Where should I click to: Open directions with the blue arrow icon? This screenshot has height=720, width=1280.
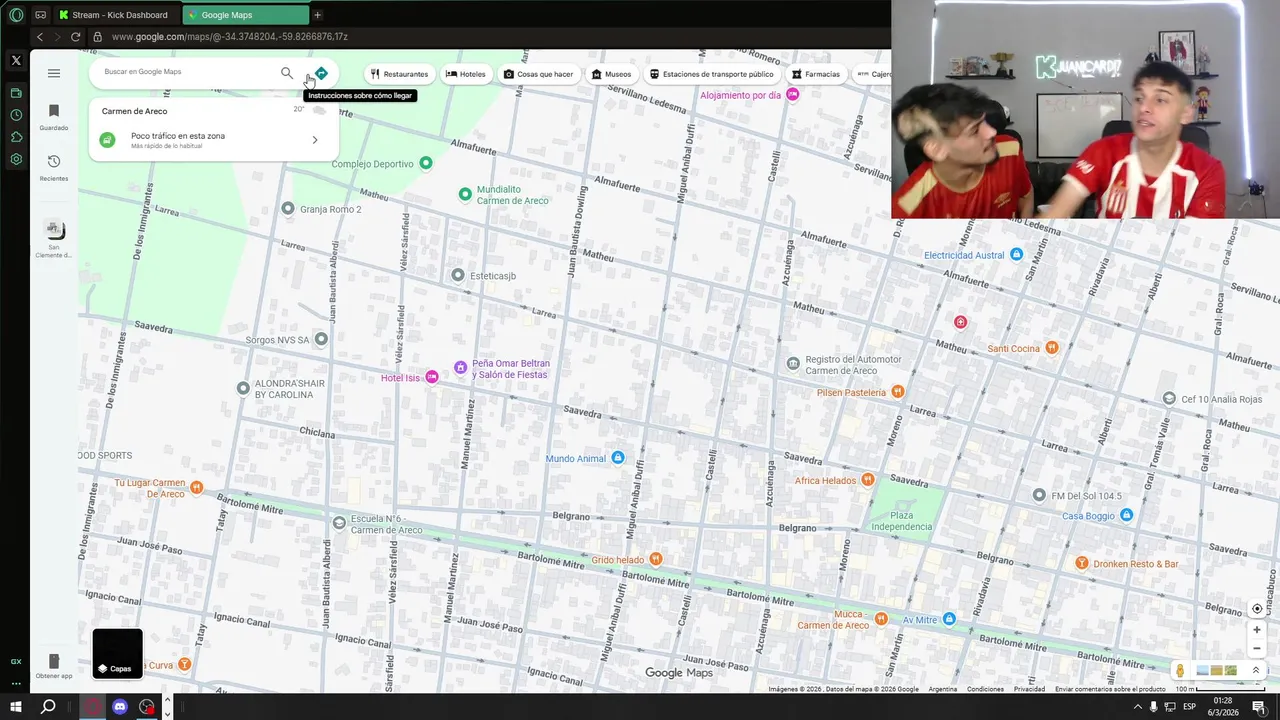point(321,73)
